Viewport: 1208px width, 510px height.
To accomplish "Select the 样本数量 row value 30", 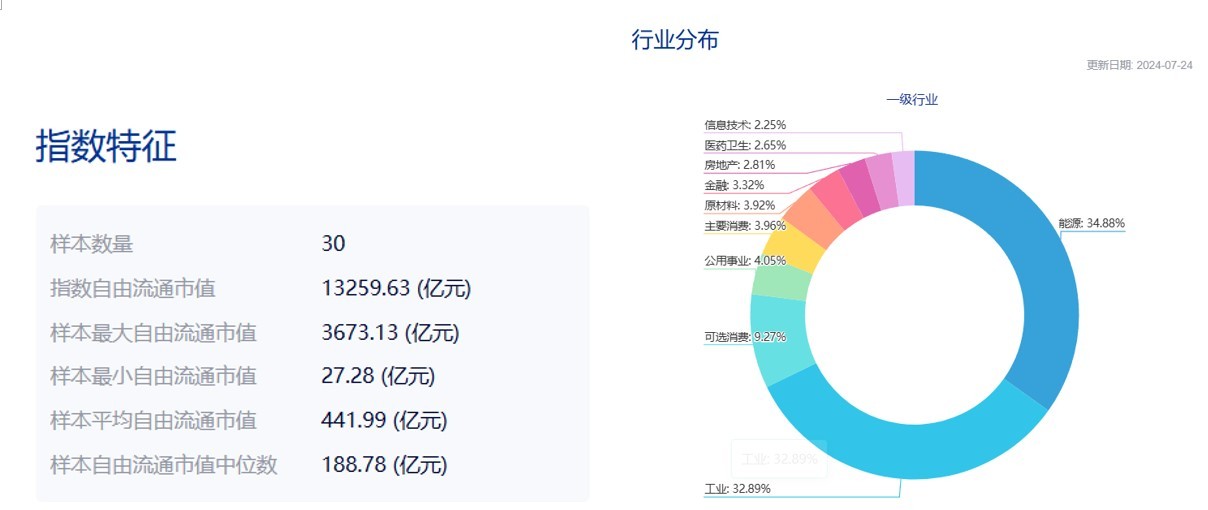I will coord(333,244).
